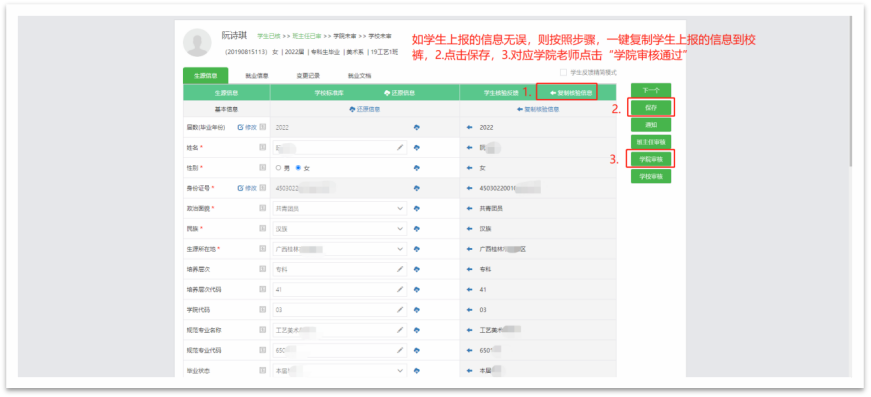The width and height of the screenshot is (871, 397).
Task: Switch to the 生源信息 tab
Action: (205, 76)
